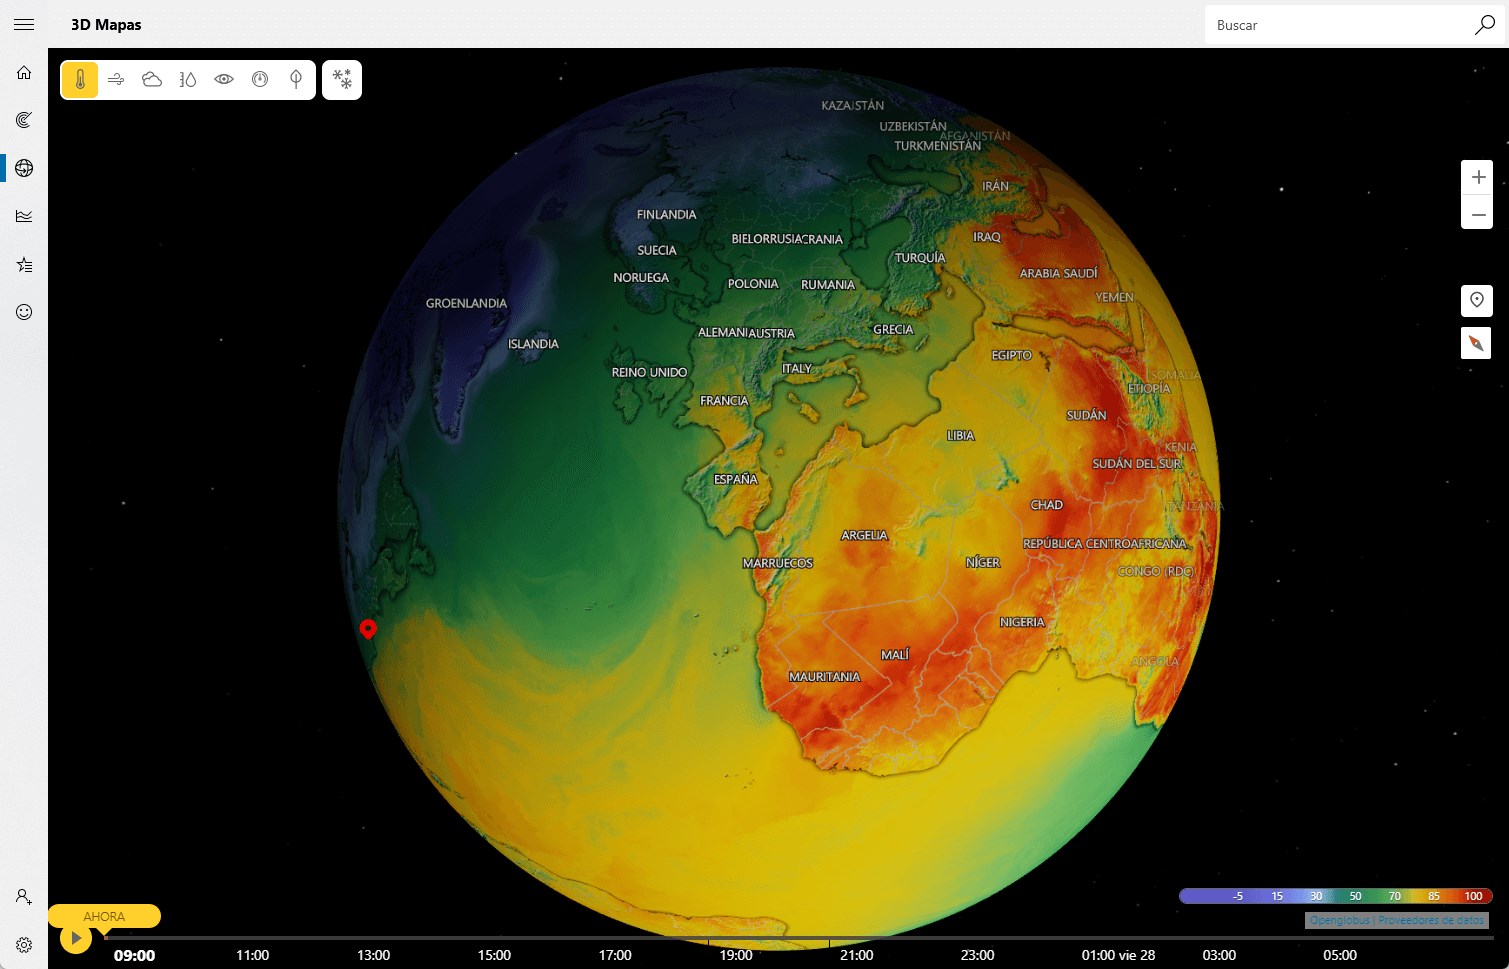Screen dimensions: 1509x969
Task: Switch to the tree pollen layer
Action: click(x=296, y=80)
